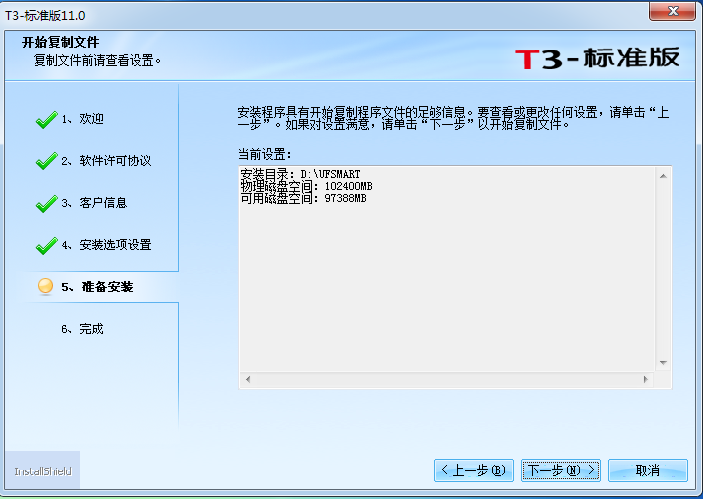Select the step label 3、客户信息
Viewport: 703px width, 499px height.
[x=94, y=203]
